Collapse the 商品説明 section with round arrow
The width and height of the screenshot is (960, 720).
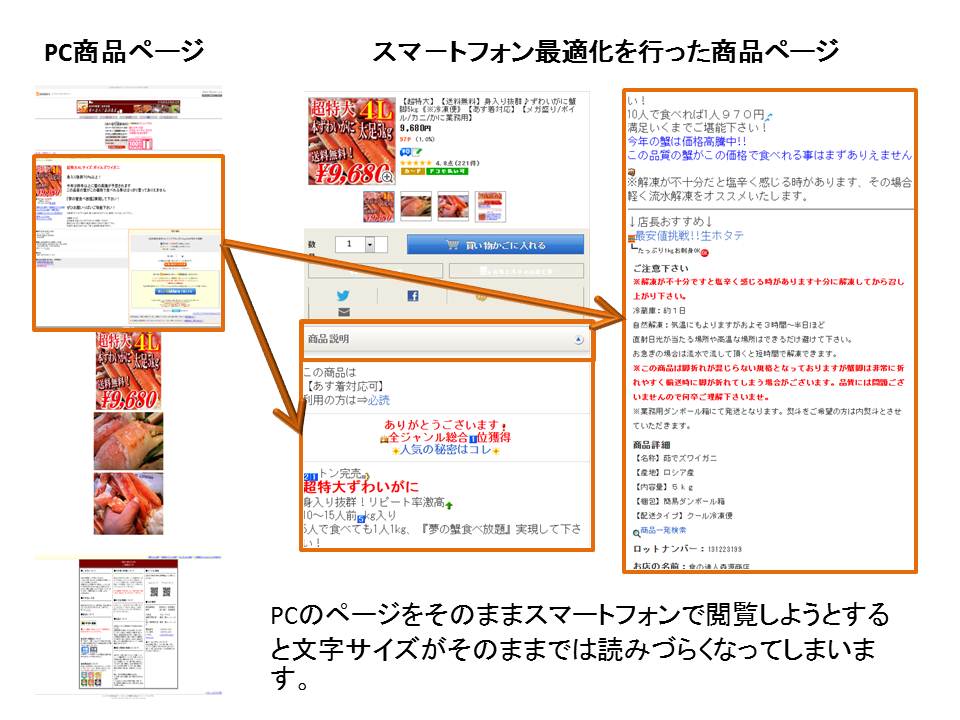(x=578, y=340)
